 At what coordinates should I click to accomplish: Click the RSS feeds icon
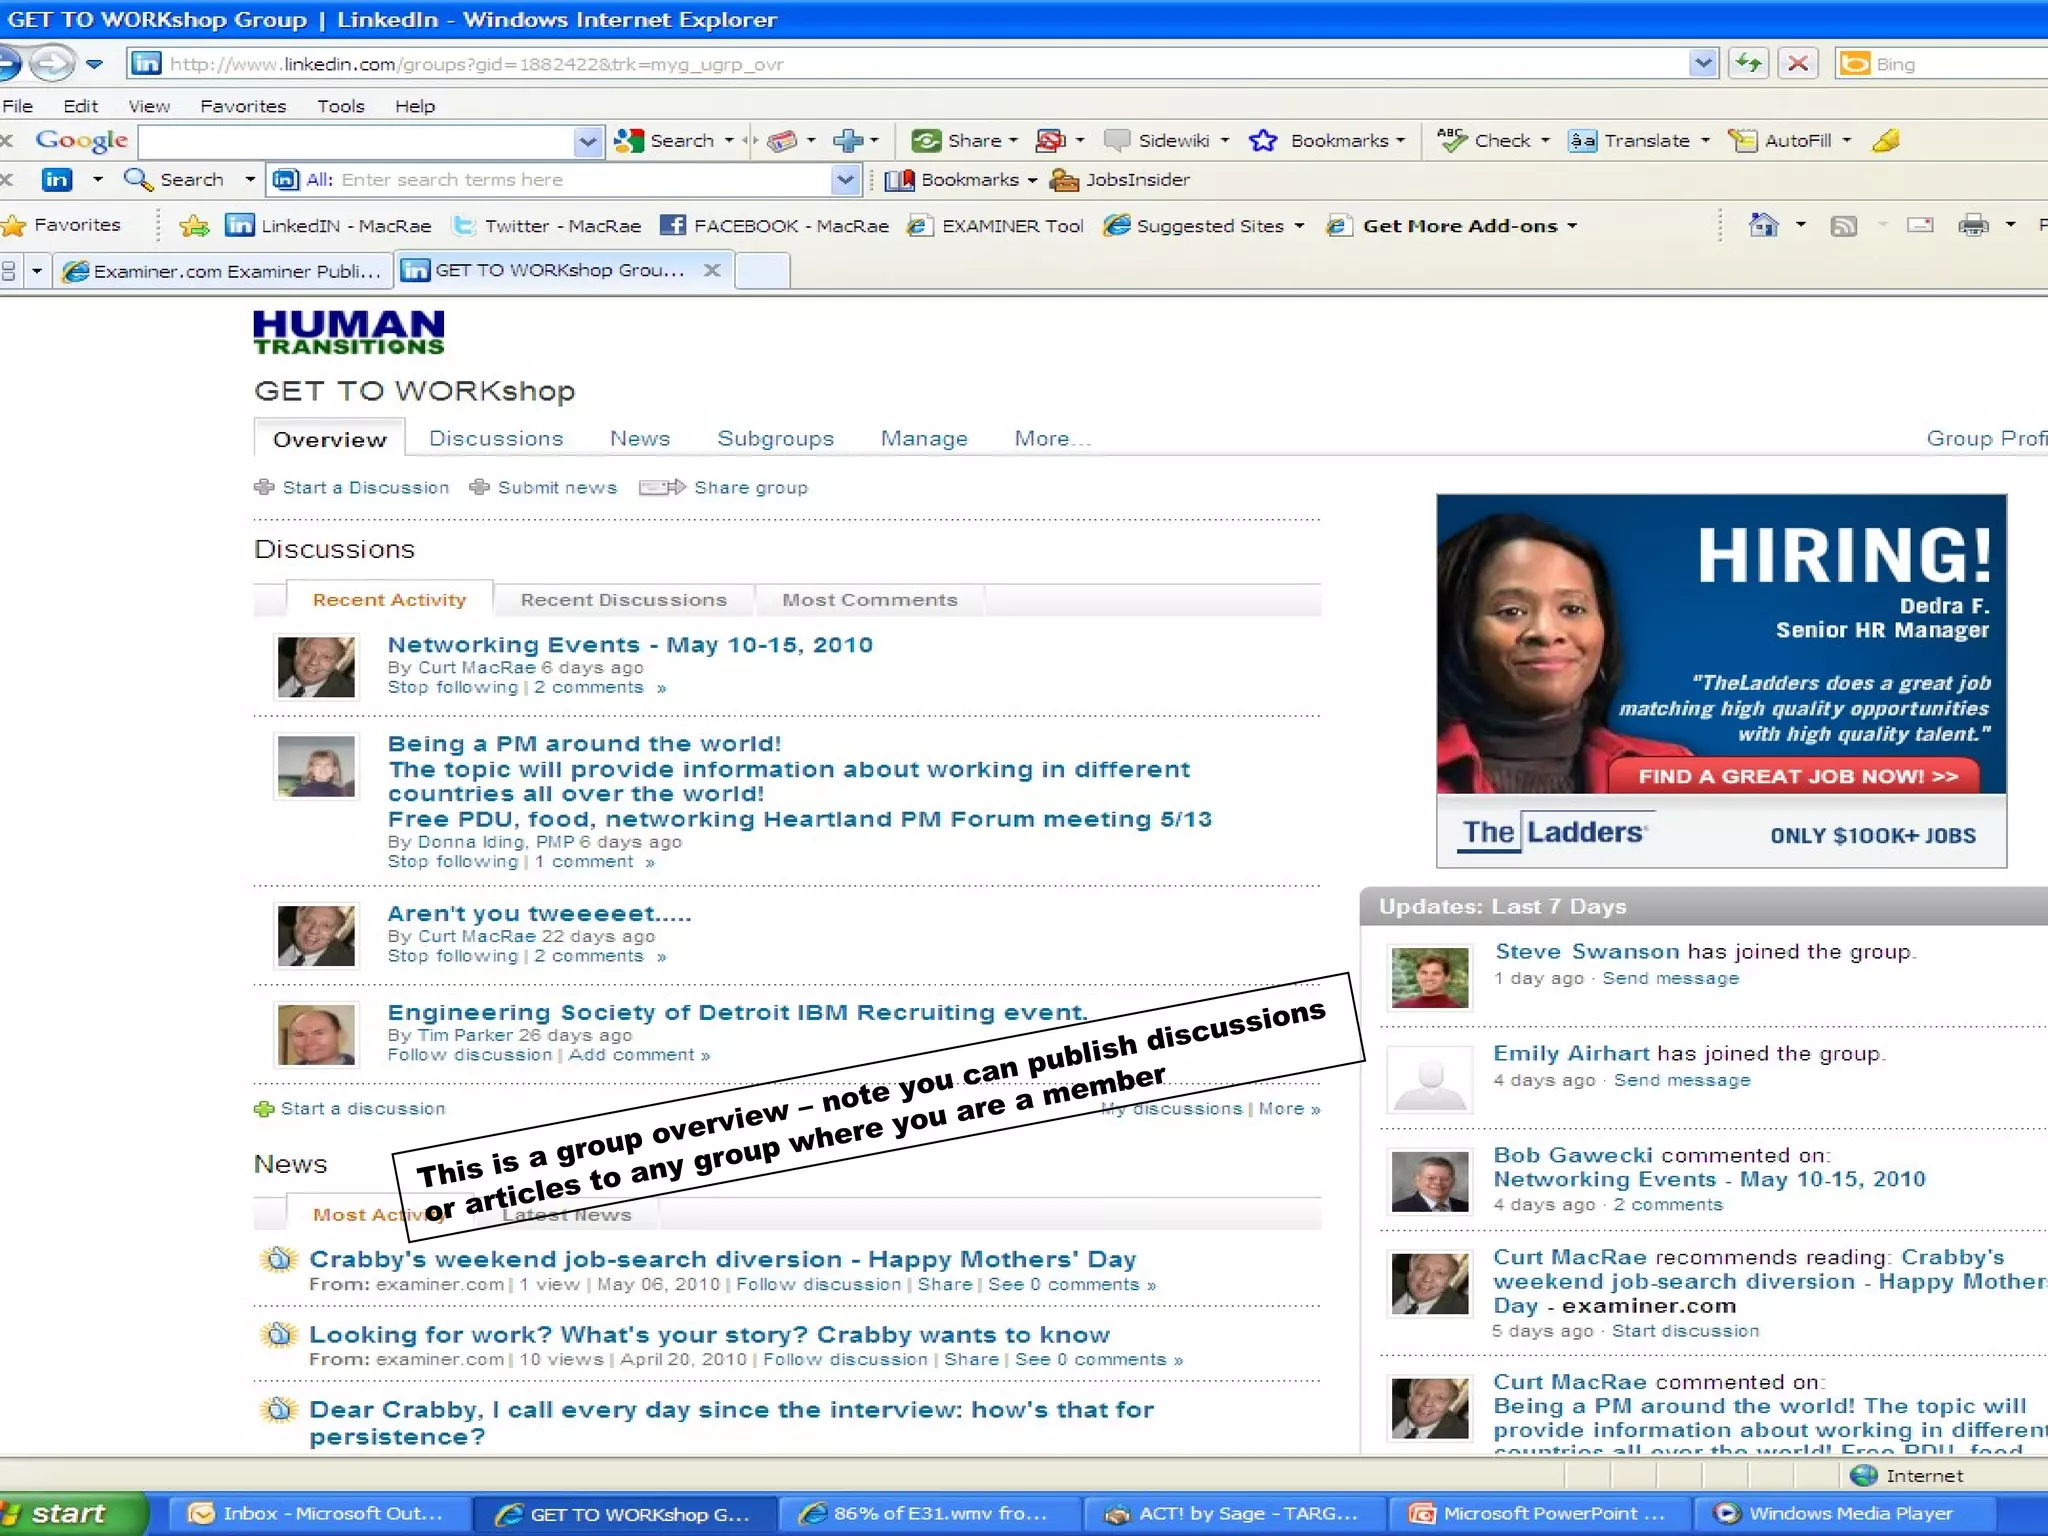pyautogui.click(x=1843, y=225)
